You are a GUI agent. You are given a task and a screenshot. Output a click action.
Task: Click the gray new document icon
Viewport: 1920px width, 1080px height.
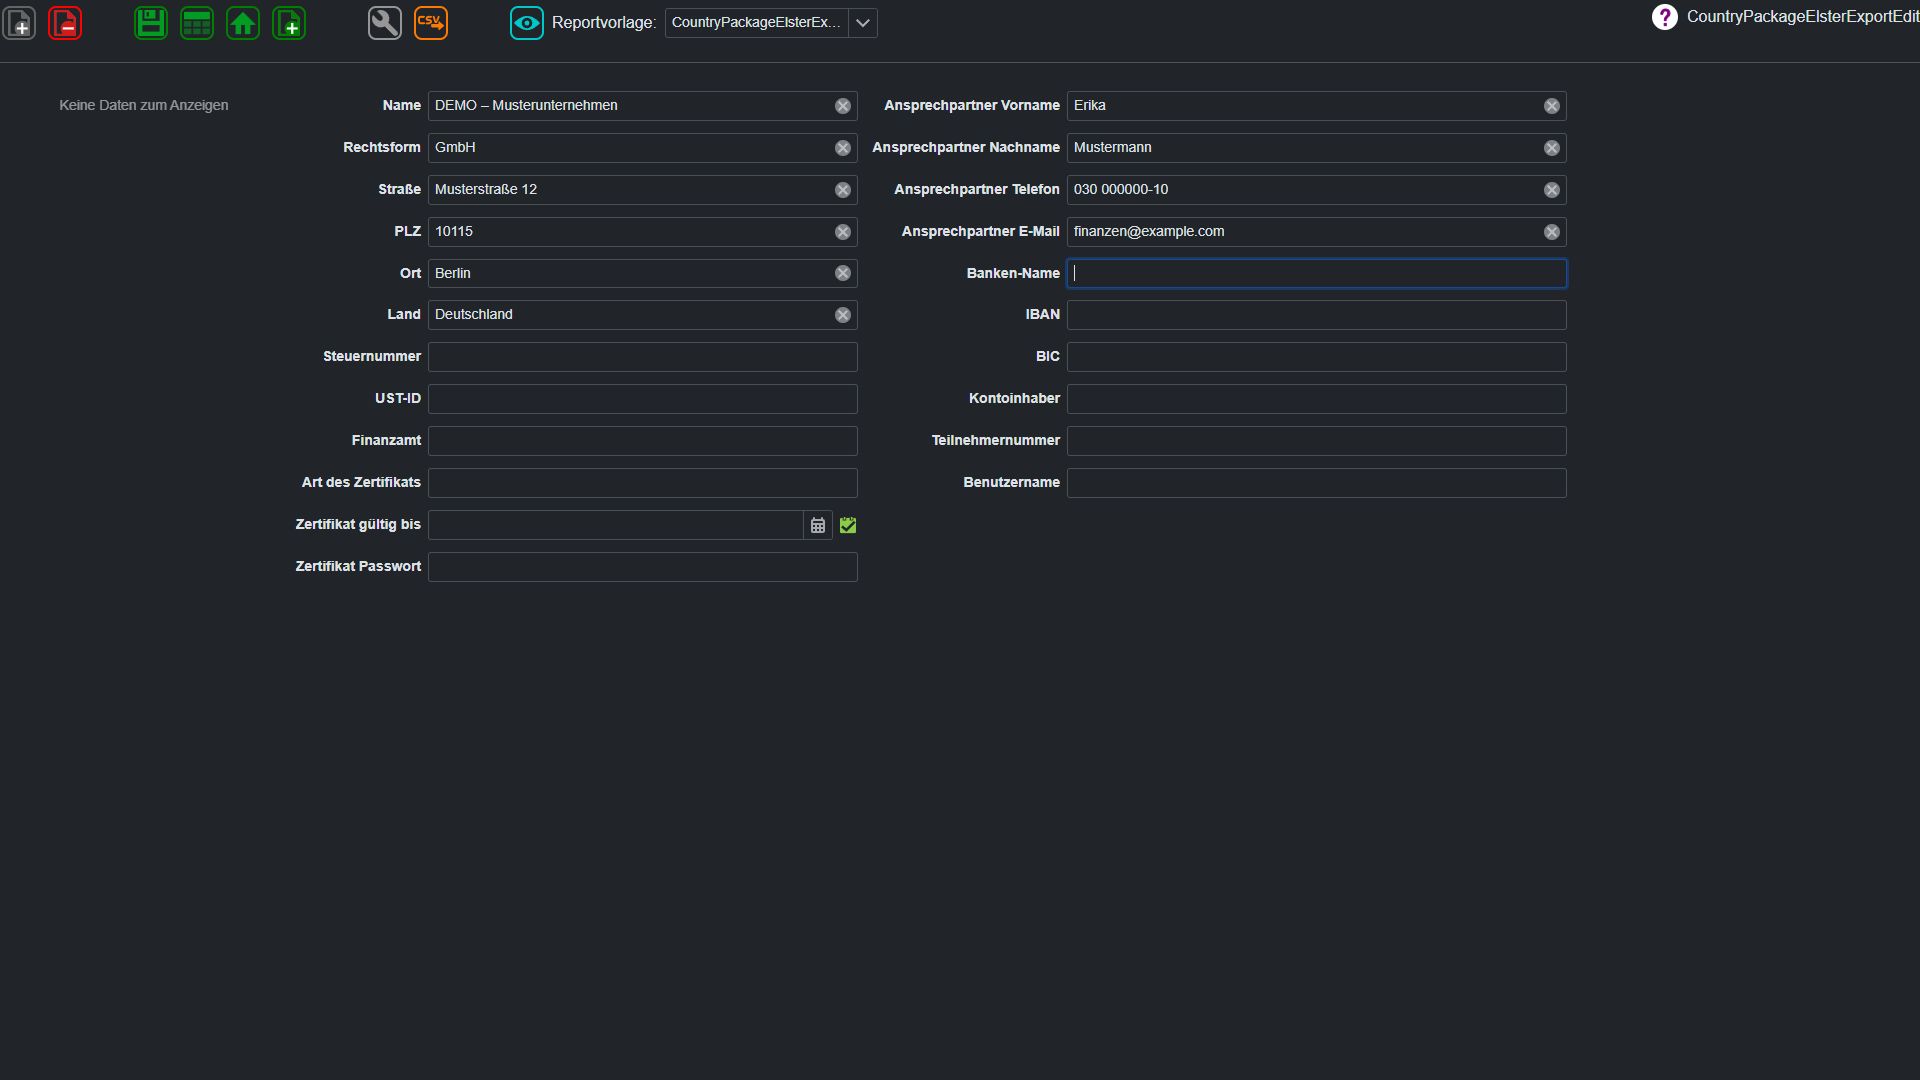[20, 23]
